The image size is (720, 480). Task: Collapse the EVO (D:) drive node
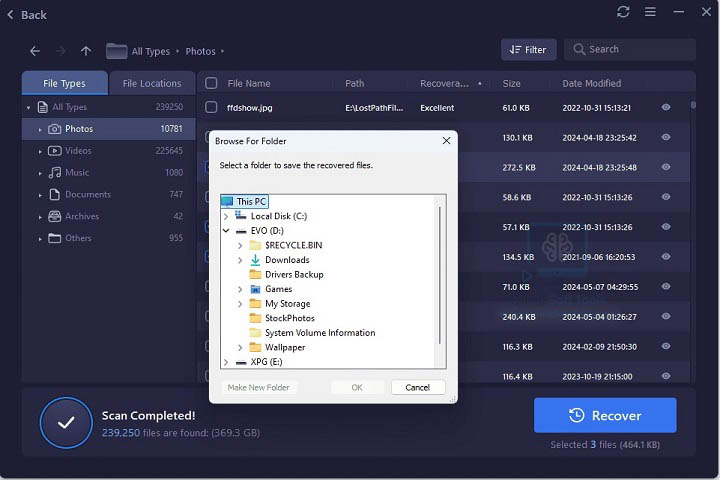pyautogui.click(x=226, y=231)
